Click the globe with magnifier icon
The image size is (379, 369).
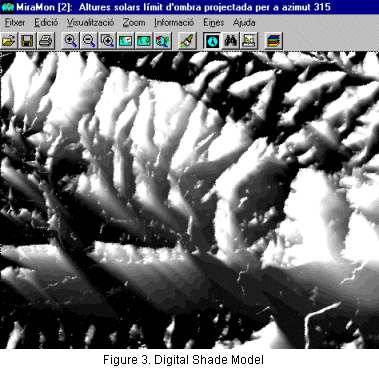click(163, 41)
